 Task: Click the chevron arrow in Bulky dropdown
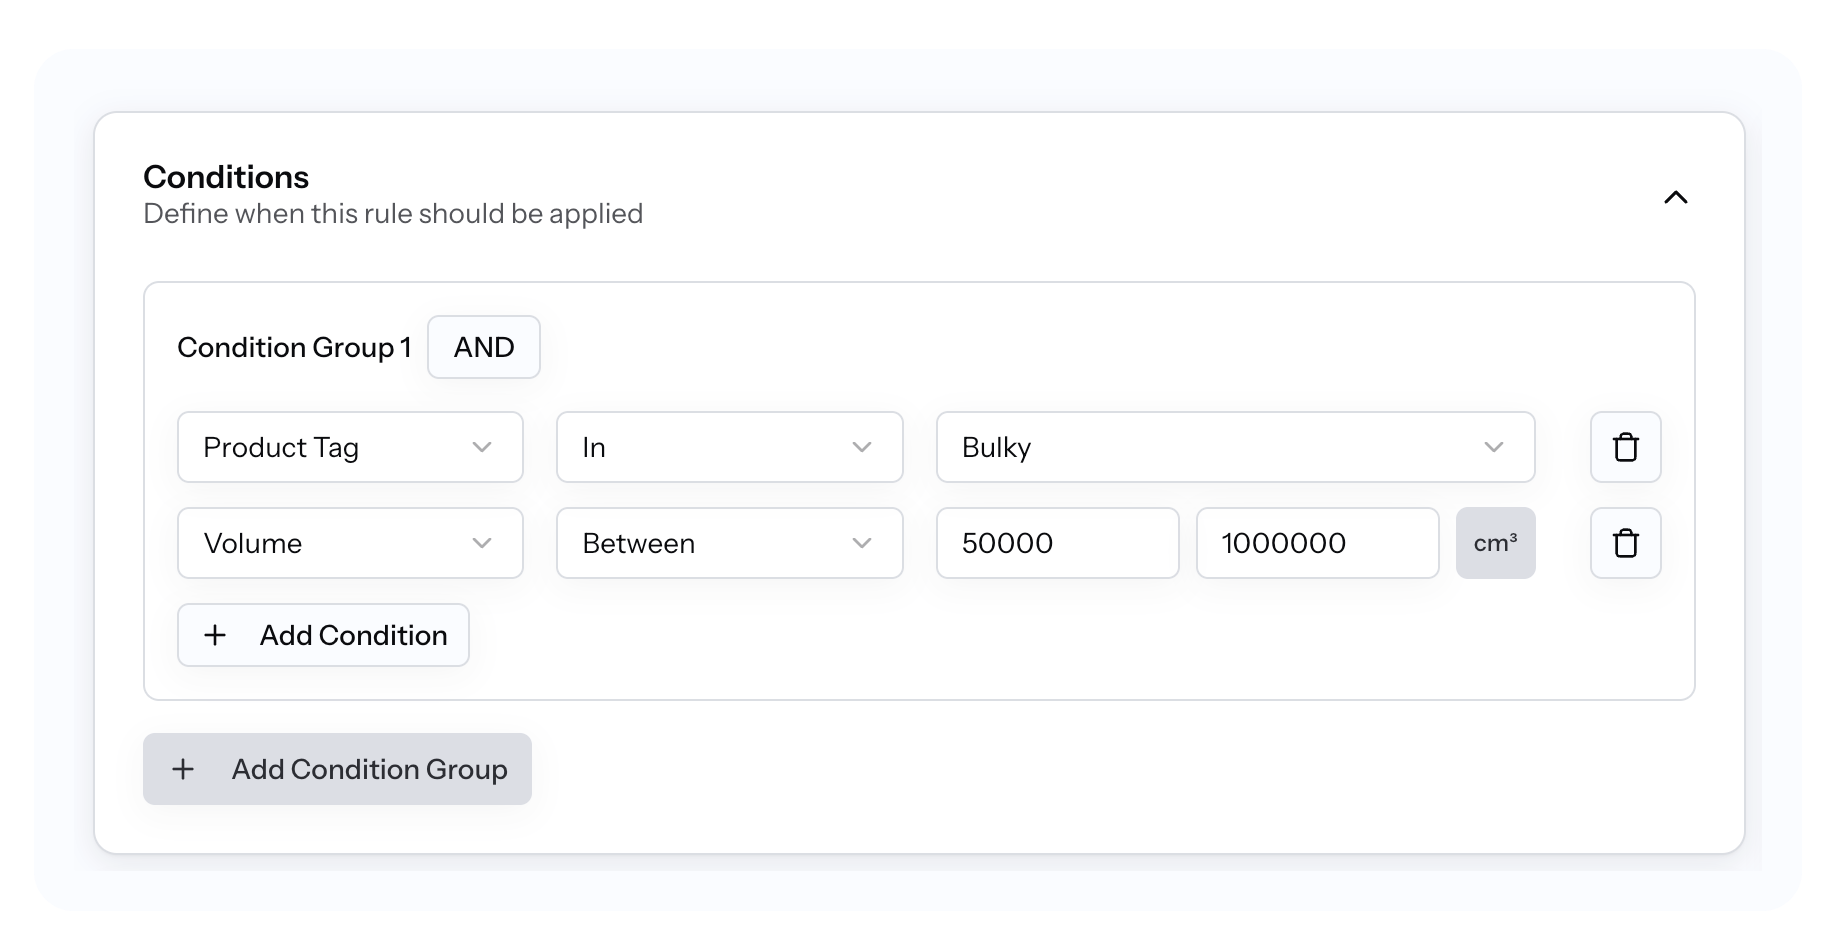coord(1493,447)
